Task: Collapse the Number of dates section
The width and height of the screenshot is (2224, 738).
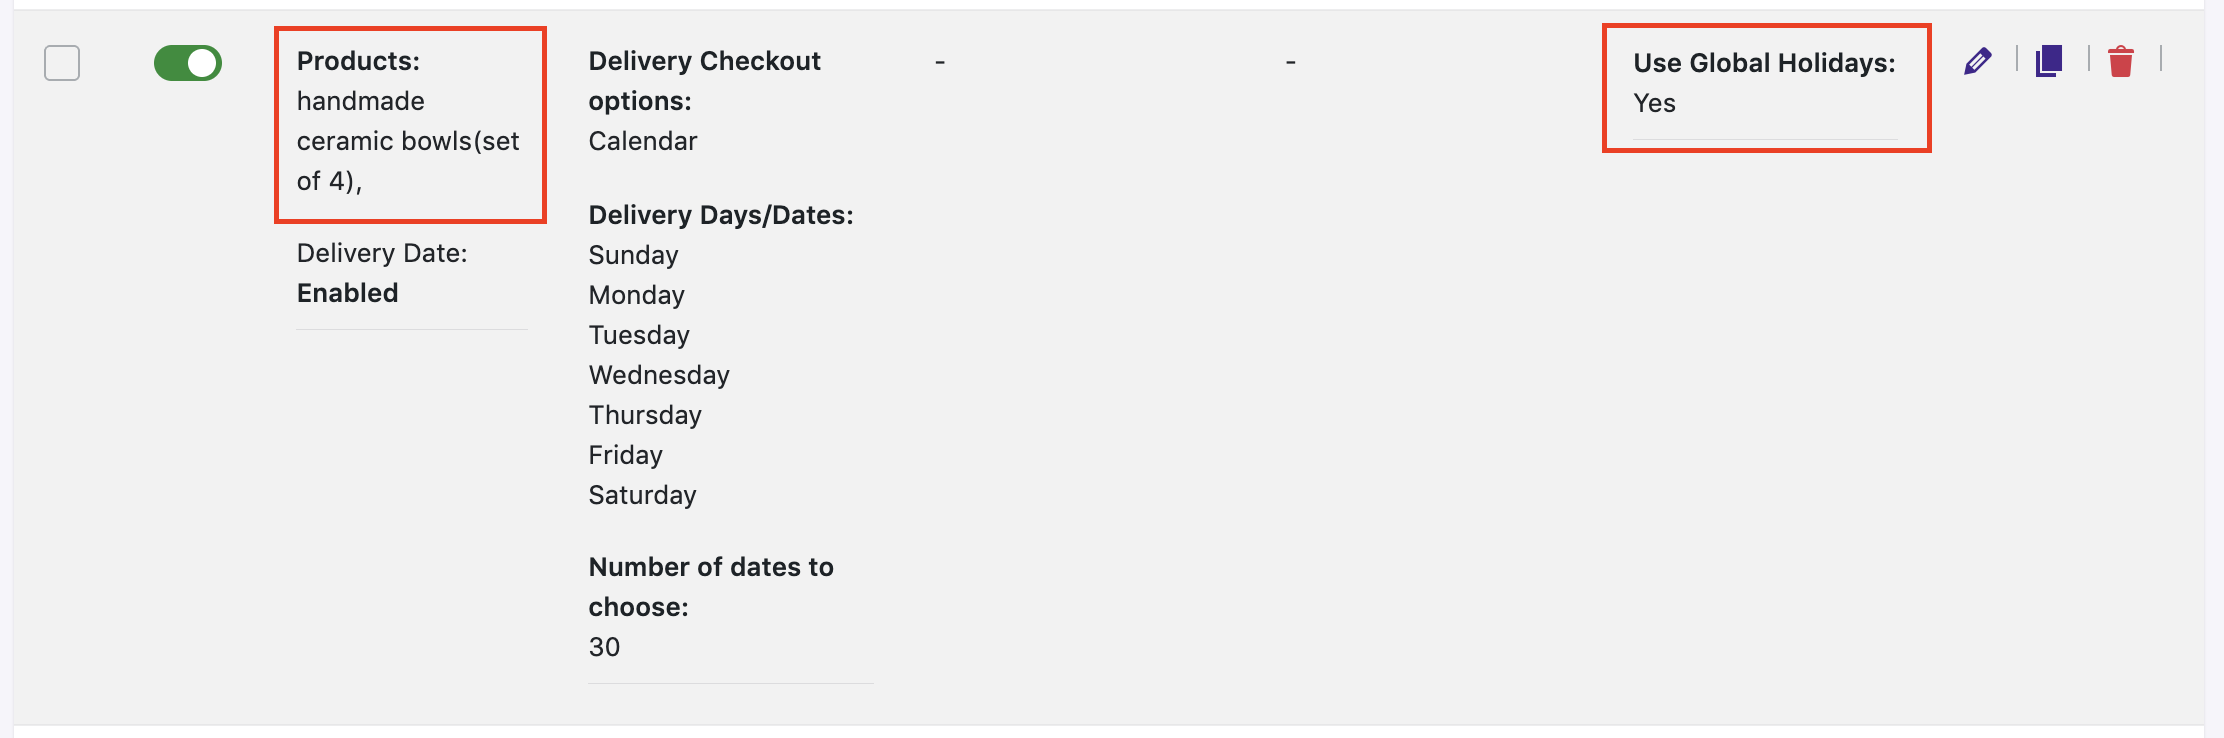Action: point(710,586)
